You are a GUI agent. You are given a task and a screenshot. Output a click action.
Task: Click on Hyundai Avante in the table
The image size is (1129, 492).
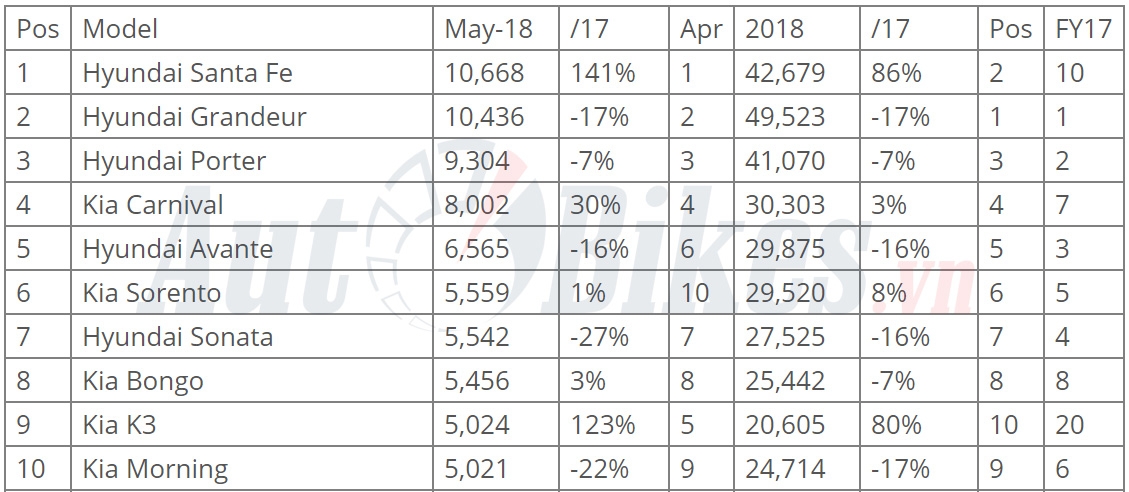coord(178,249)
